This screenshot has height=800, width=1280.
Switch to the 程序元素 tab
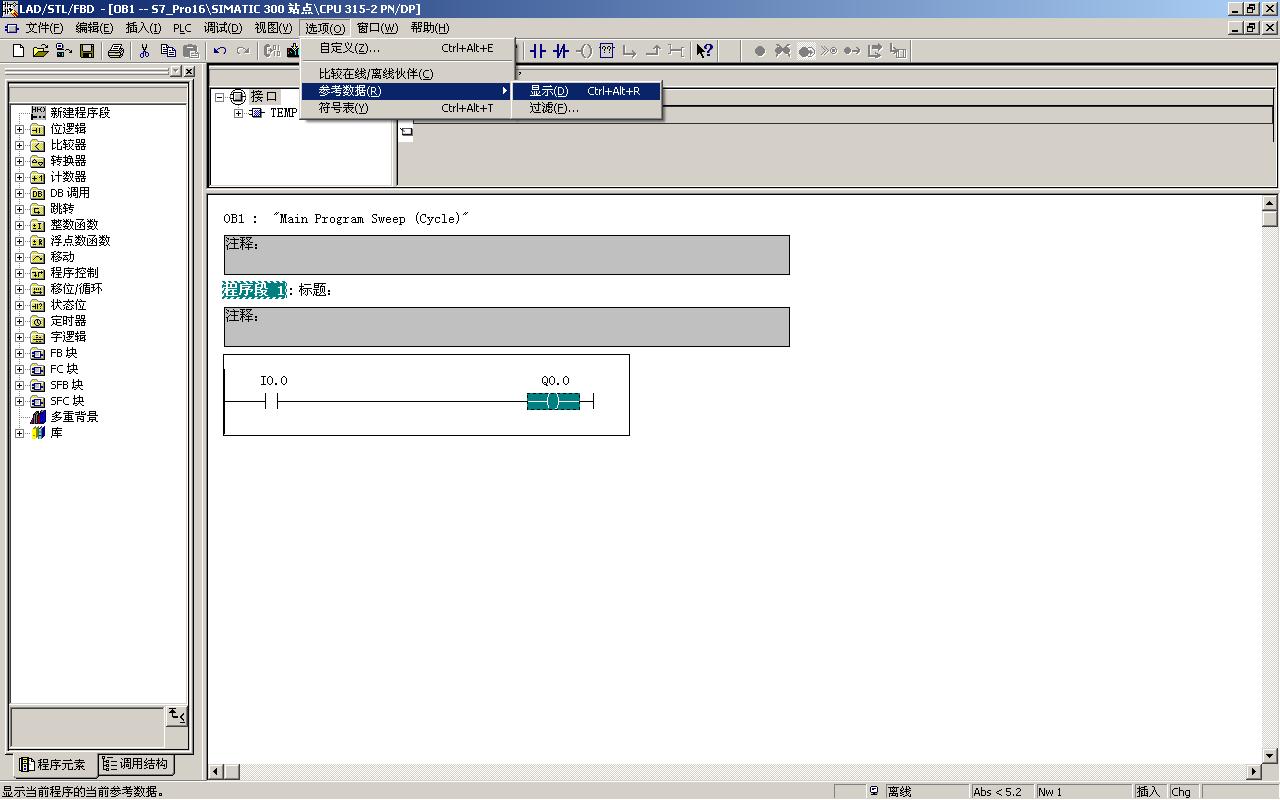tap(54, 765)
